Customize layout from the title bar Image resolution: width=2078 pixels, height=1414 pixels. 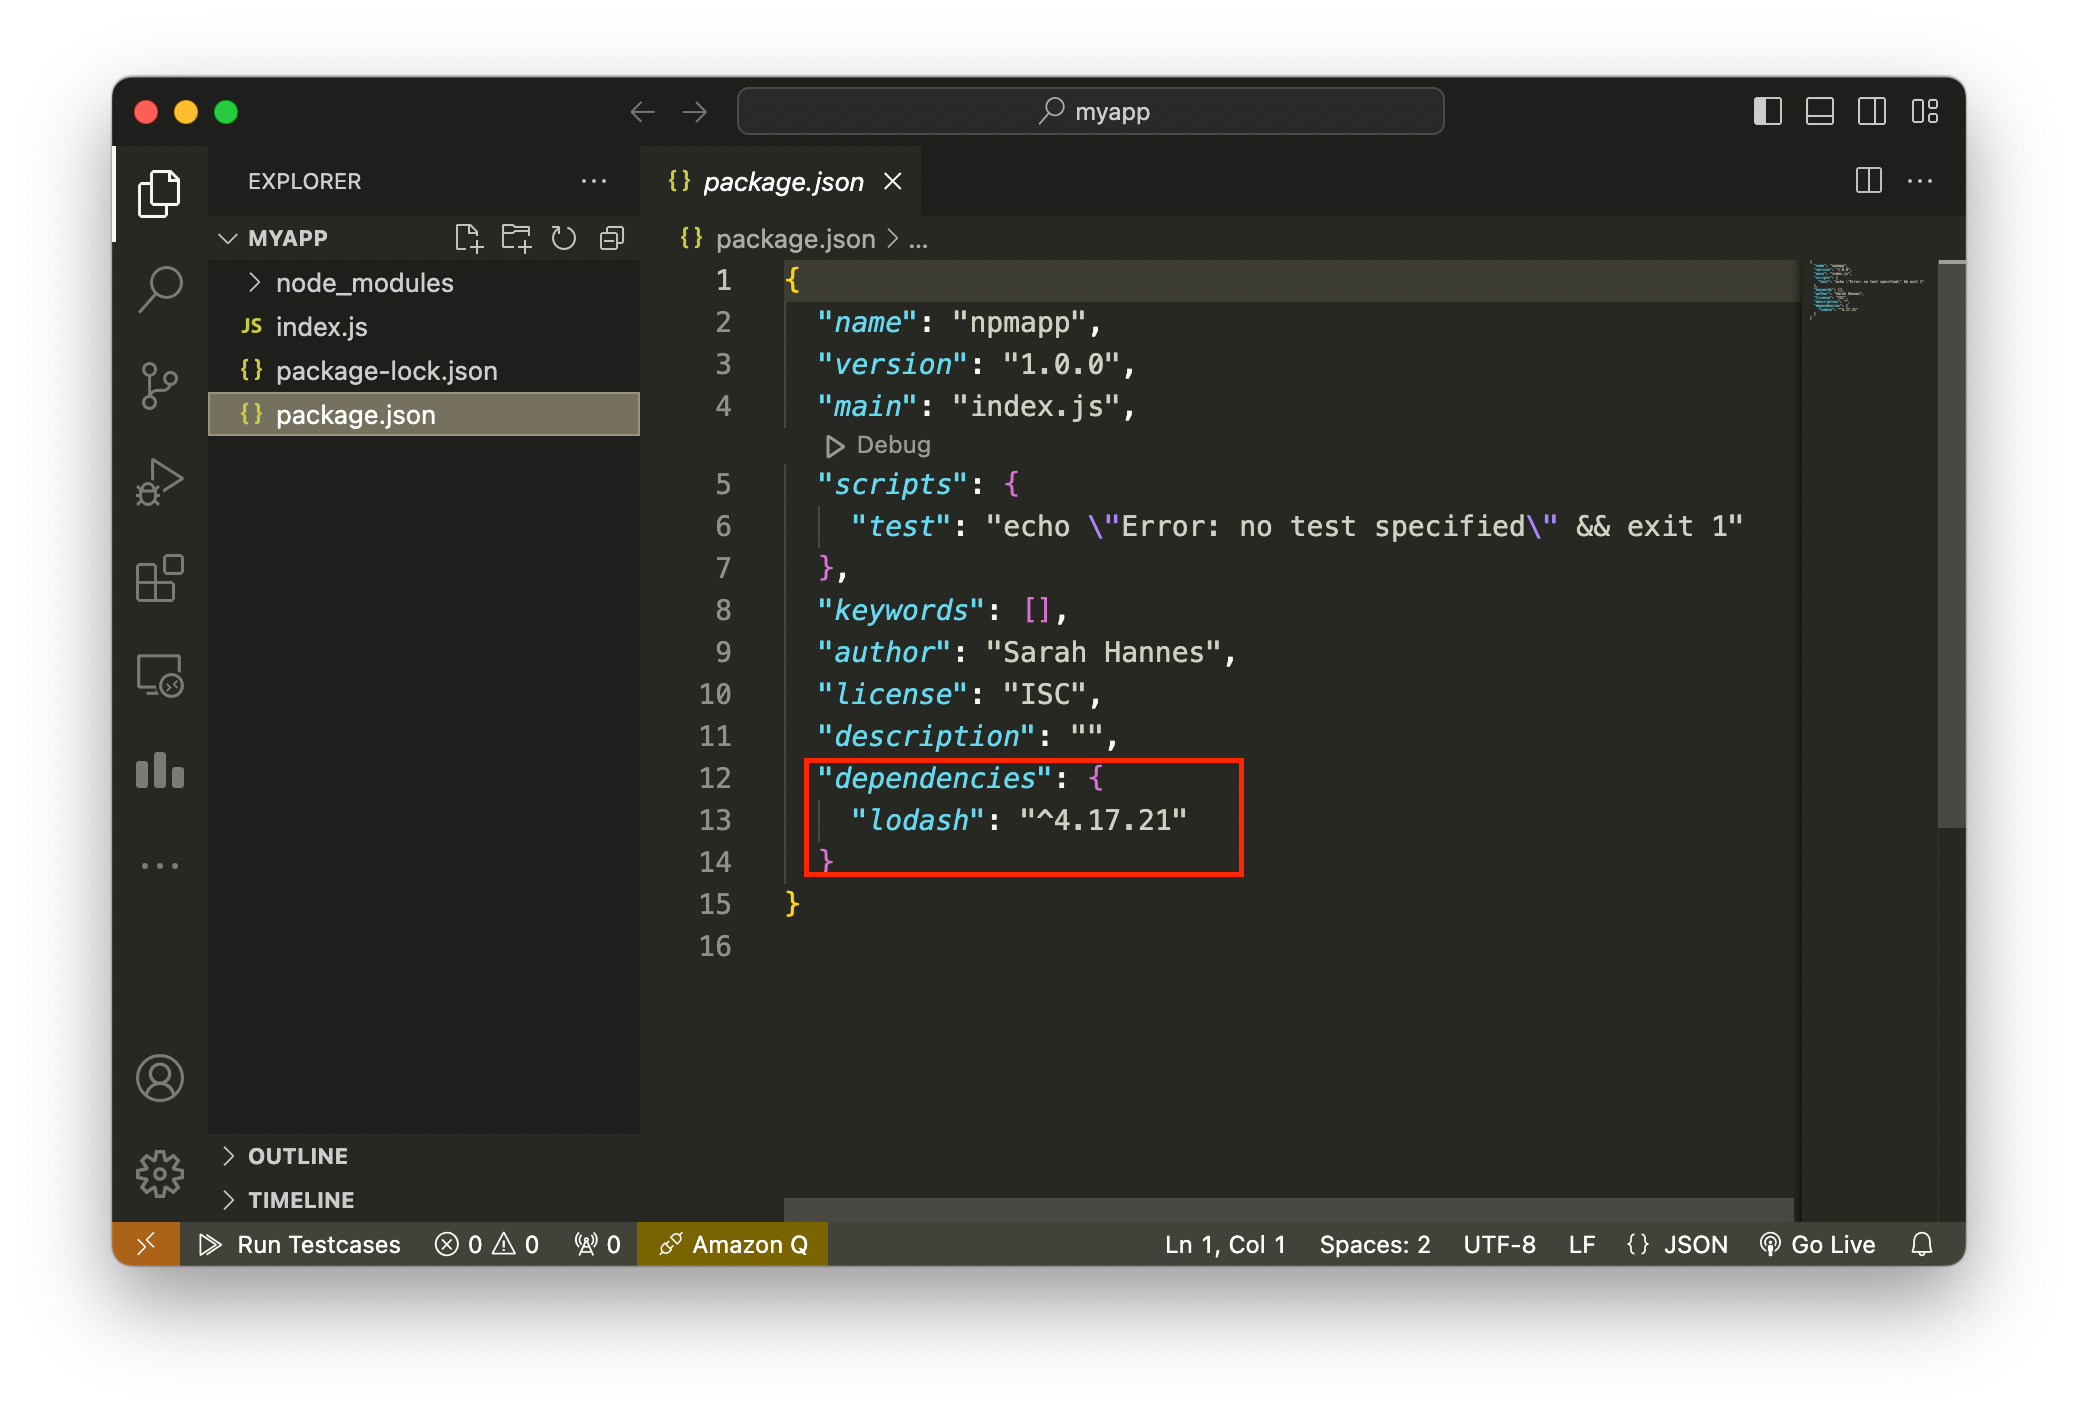pyautogui.click(x=1925, y=111)
